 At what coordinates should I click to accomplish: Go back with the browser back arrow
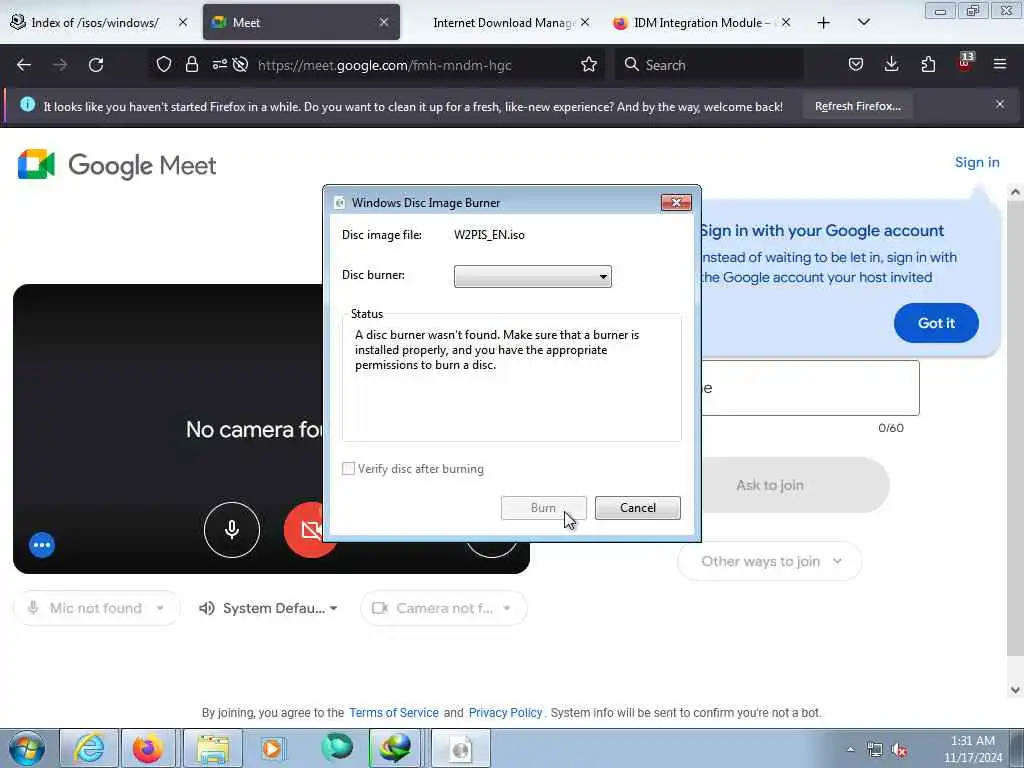[24, 65]
